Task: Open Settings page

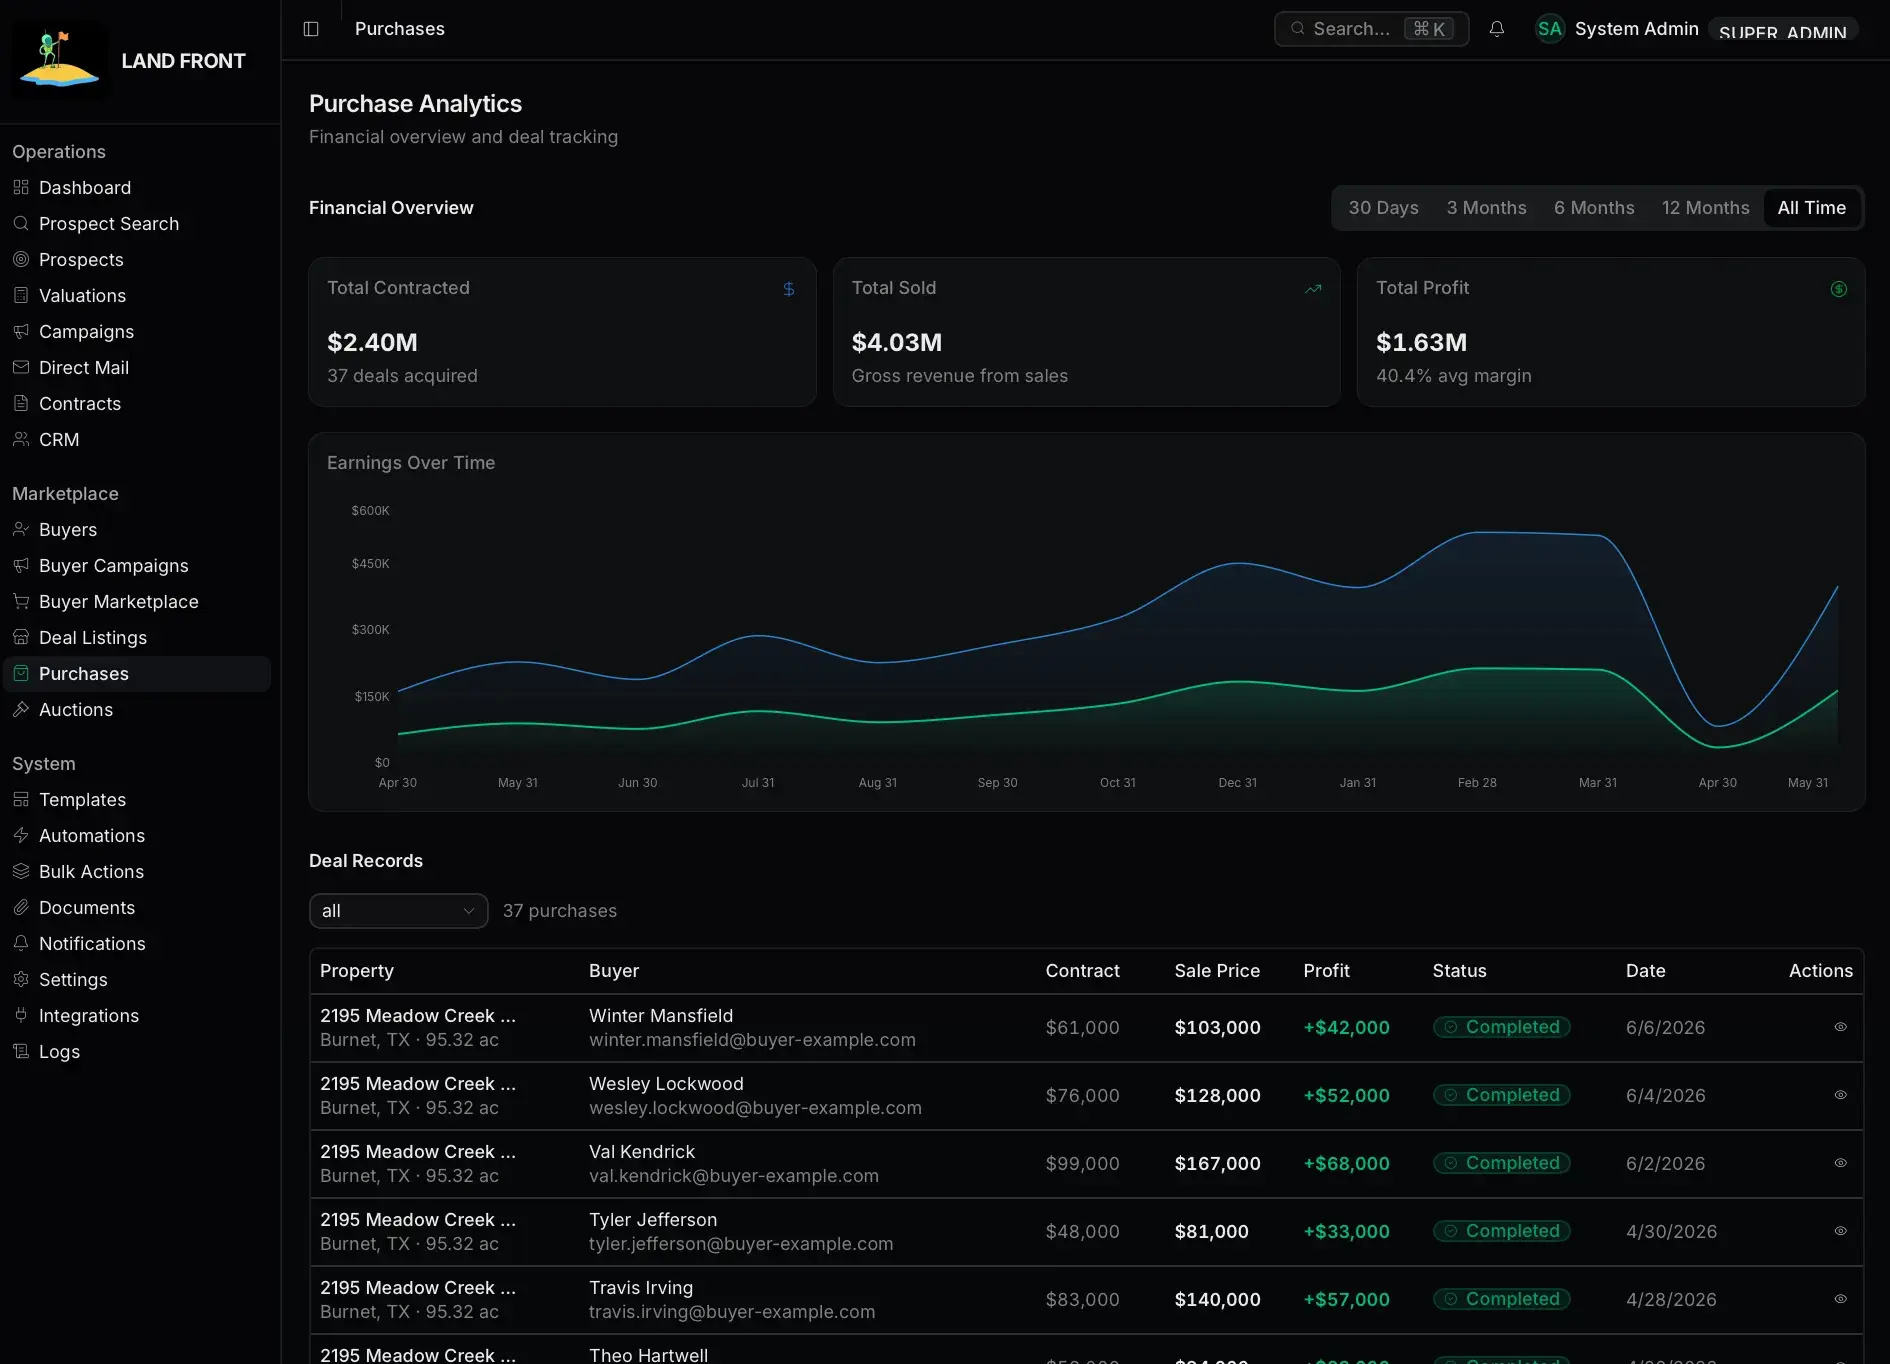Action: coord(137,980)
